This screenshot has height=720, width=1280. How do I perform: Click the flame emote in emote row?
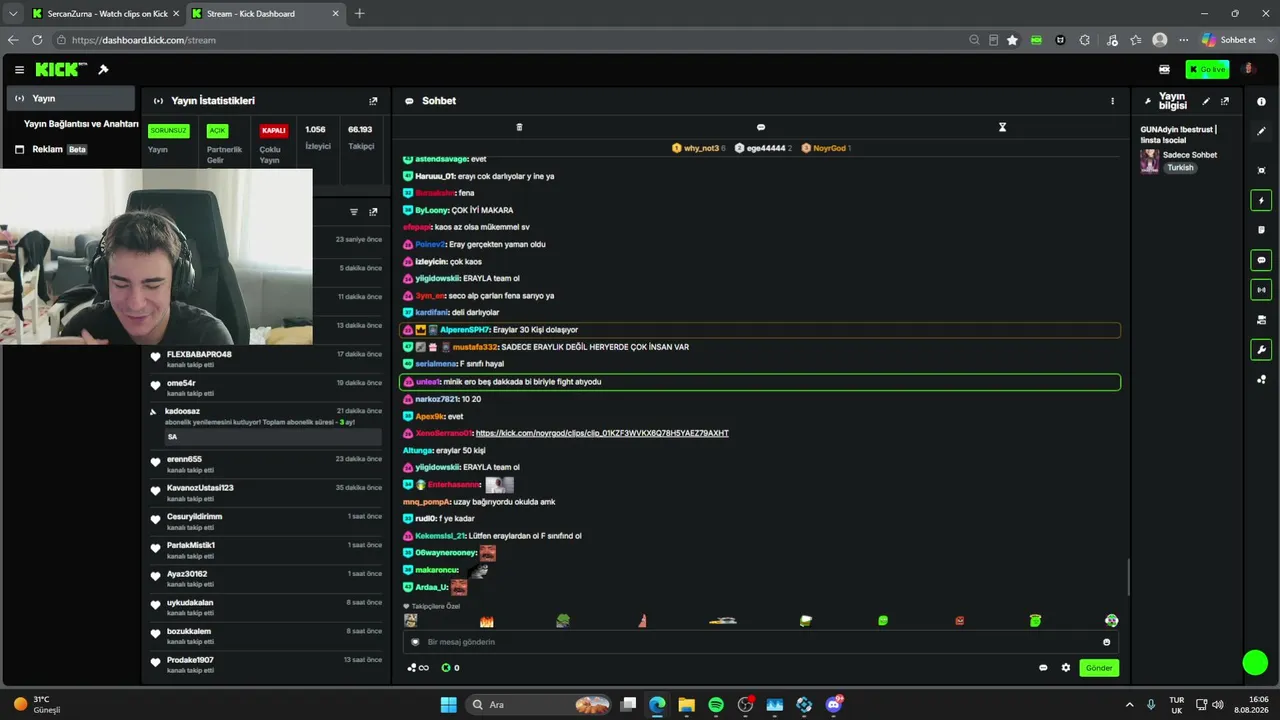(487, 621)
